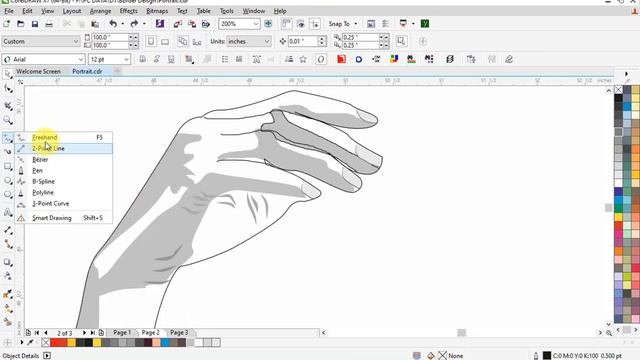Open the Effects menu
Viewport: 640px width, 360px height.
(x=128, y=11)
